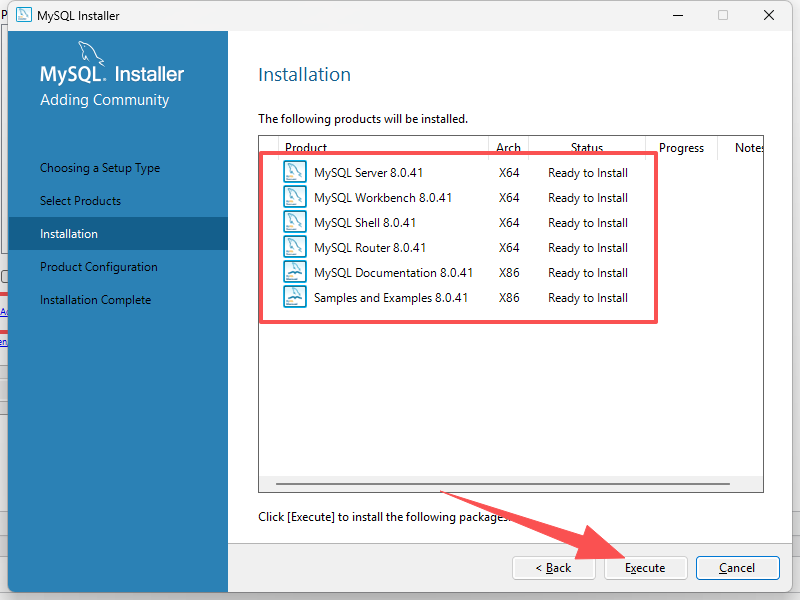This screenshot has width=800, height=600.
Task: Click the MySQL Shell 8.0.41 product icon
Action: [295, 222]
